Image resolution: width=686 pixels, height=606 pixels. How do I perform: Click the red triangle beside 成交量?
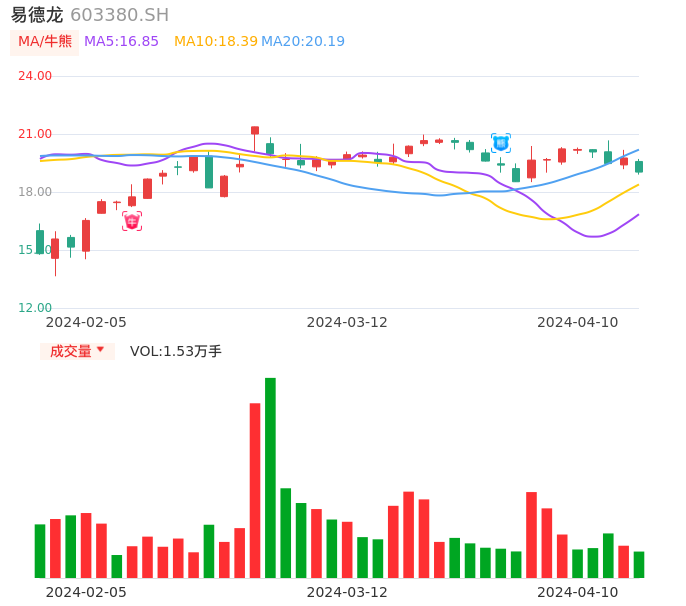click(x=100, y=350)
